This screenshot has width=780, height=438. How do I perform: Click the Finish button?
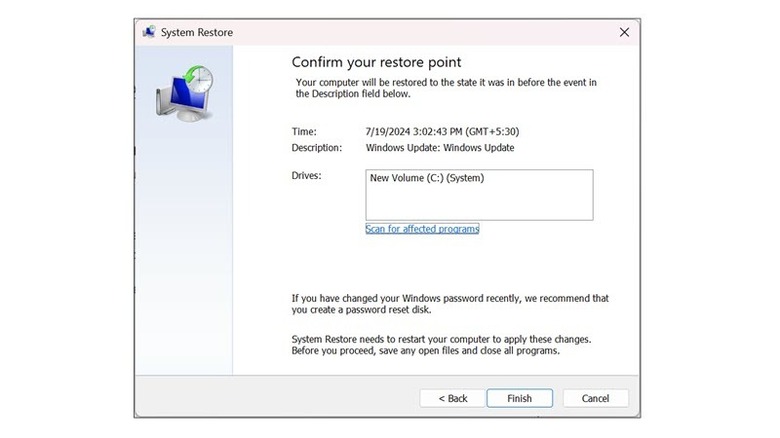519,398
